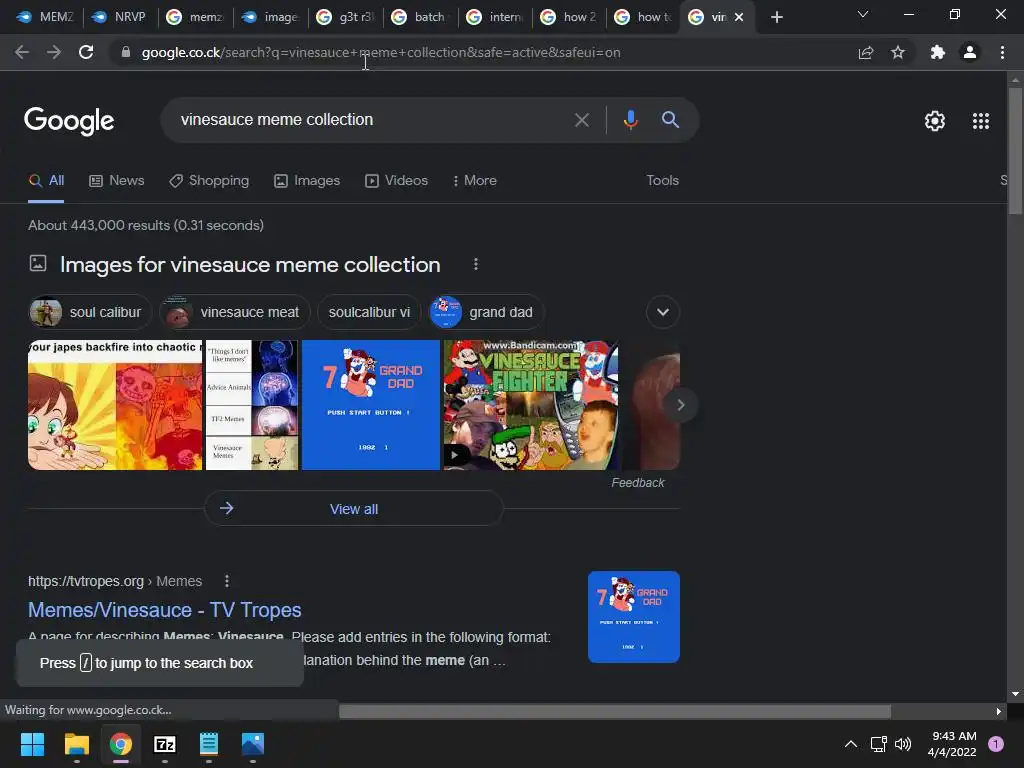Switch to the NRVP tab
The image size is (1024, 768).
click(118, 17)
